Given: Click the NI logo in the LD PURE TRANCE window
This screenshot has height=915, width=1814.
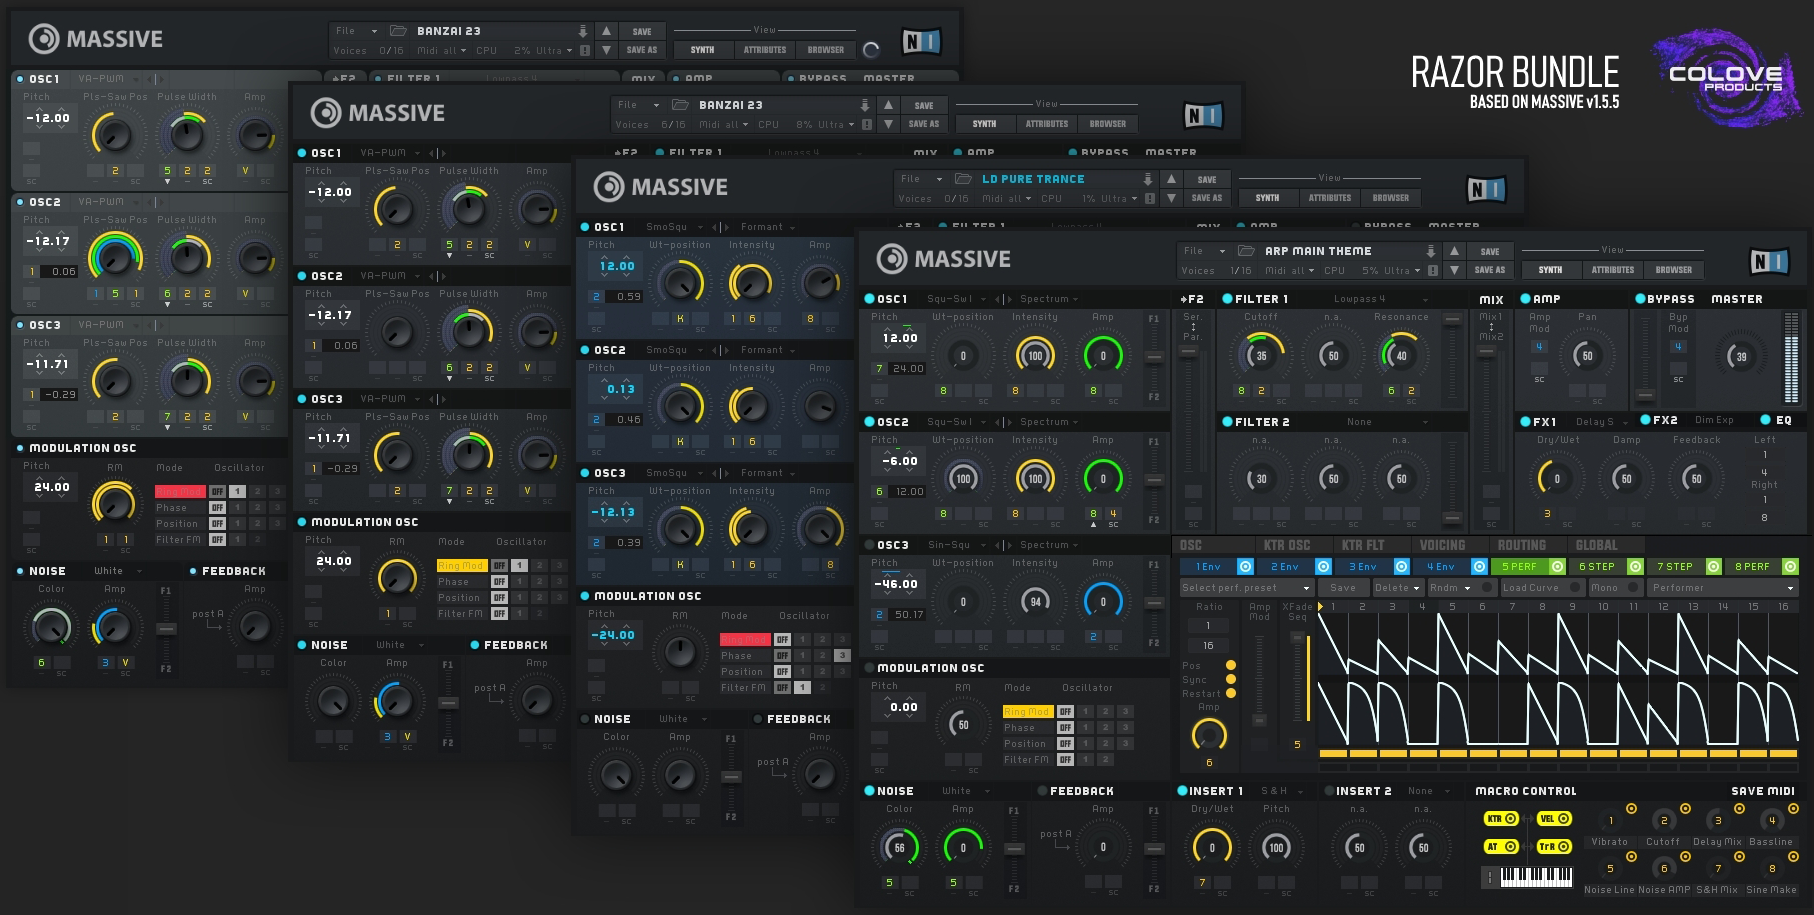Looking at the screenshot, I should coord(1485,189).
